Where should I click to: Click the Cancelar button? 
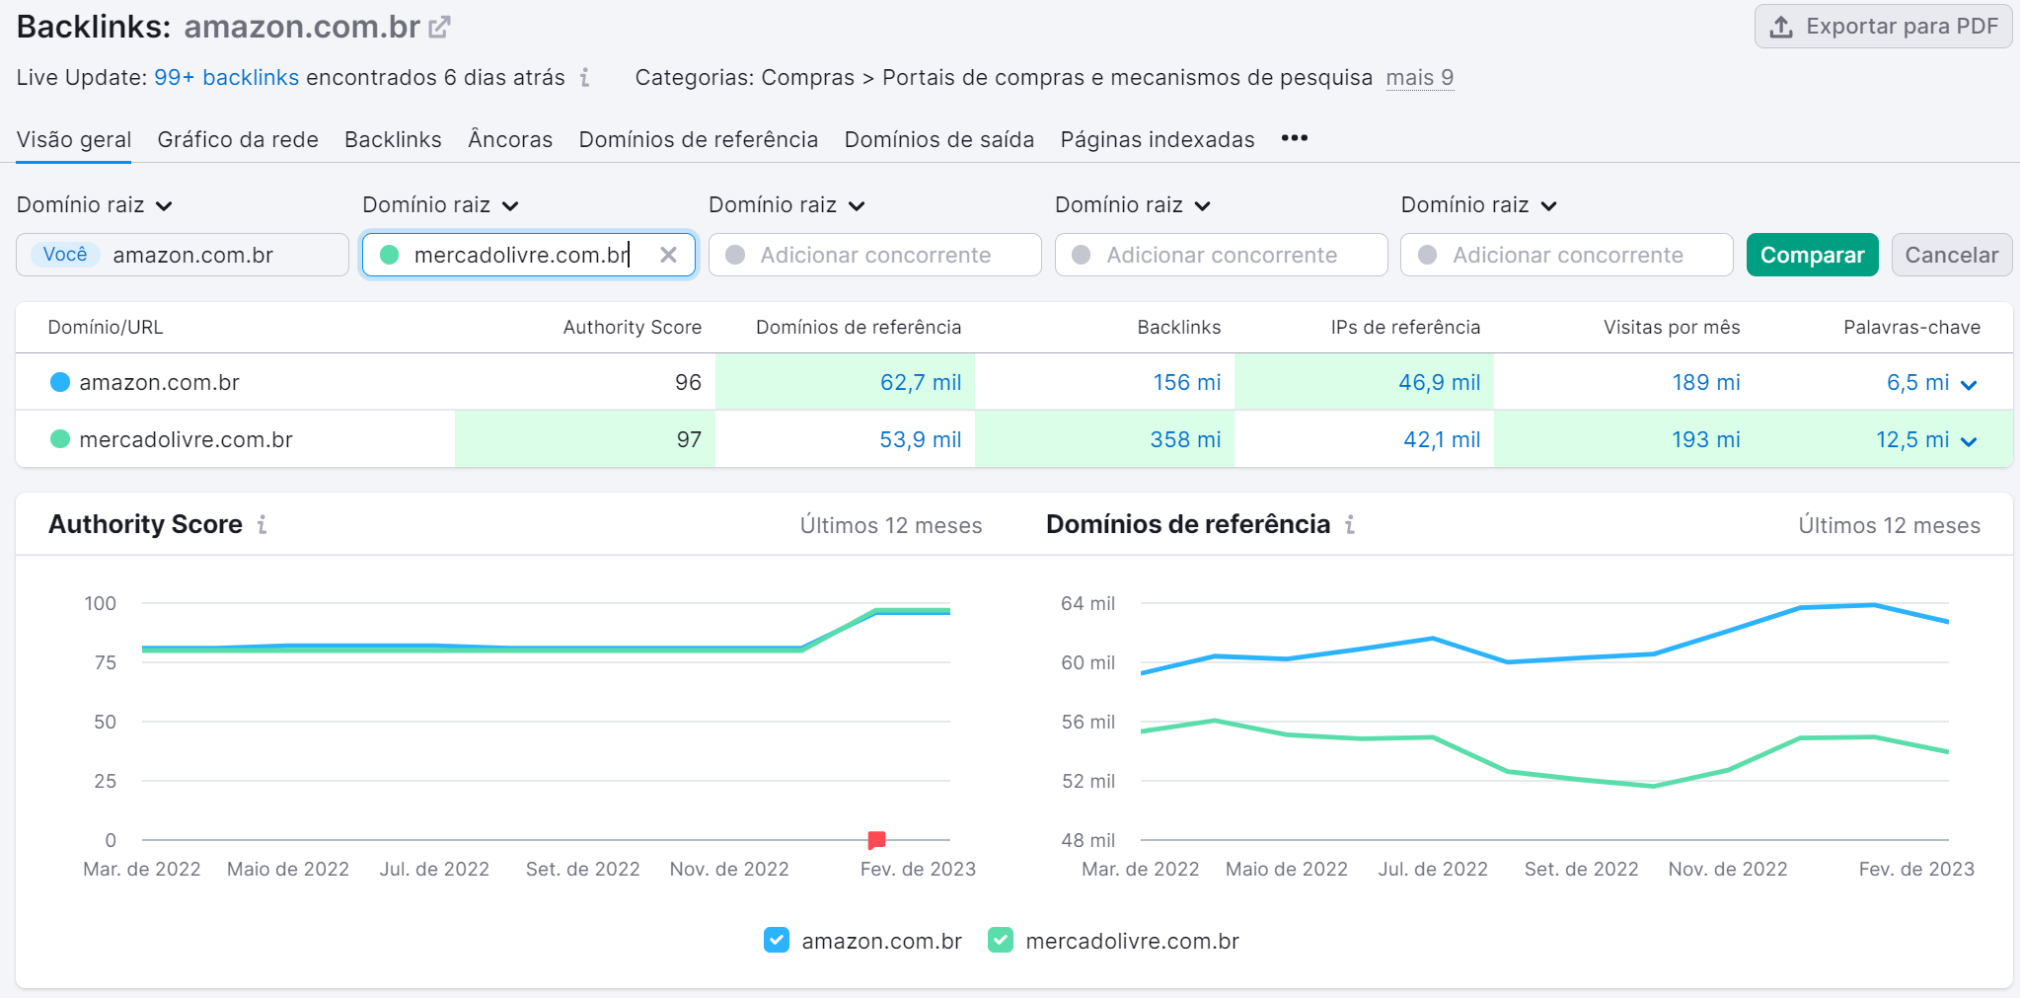point(1951,255)
